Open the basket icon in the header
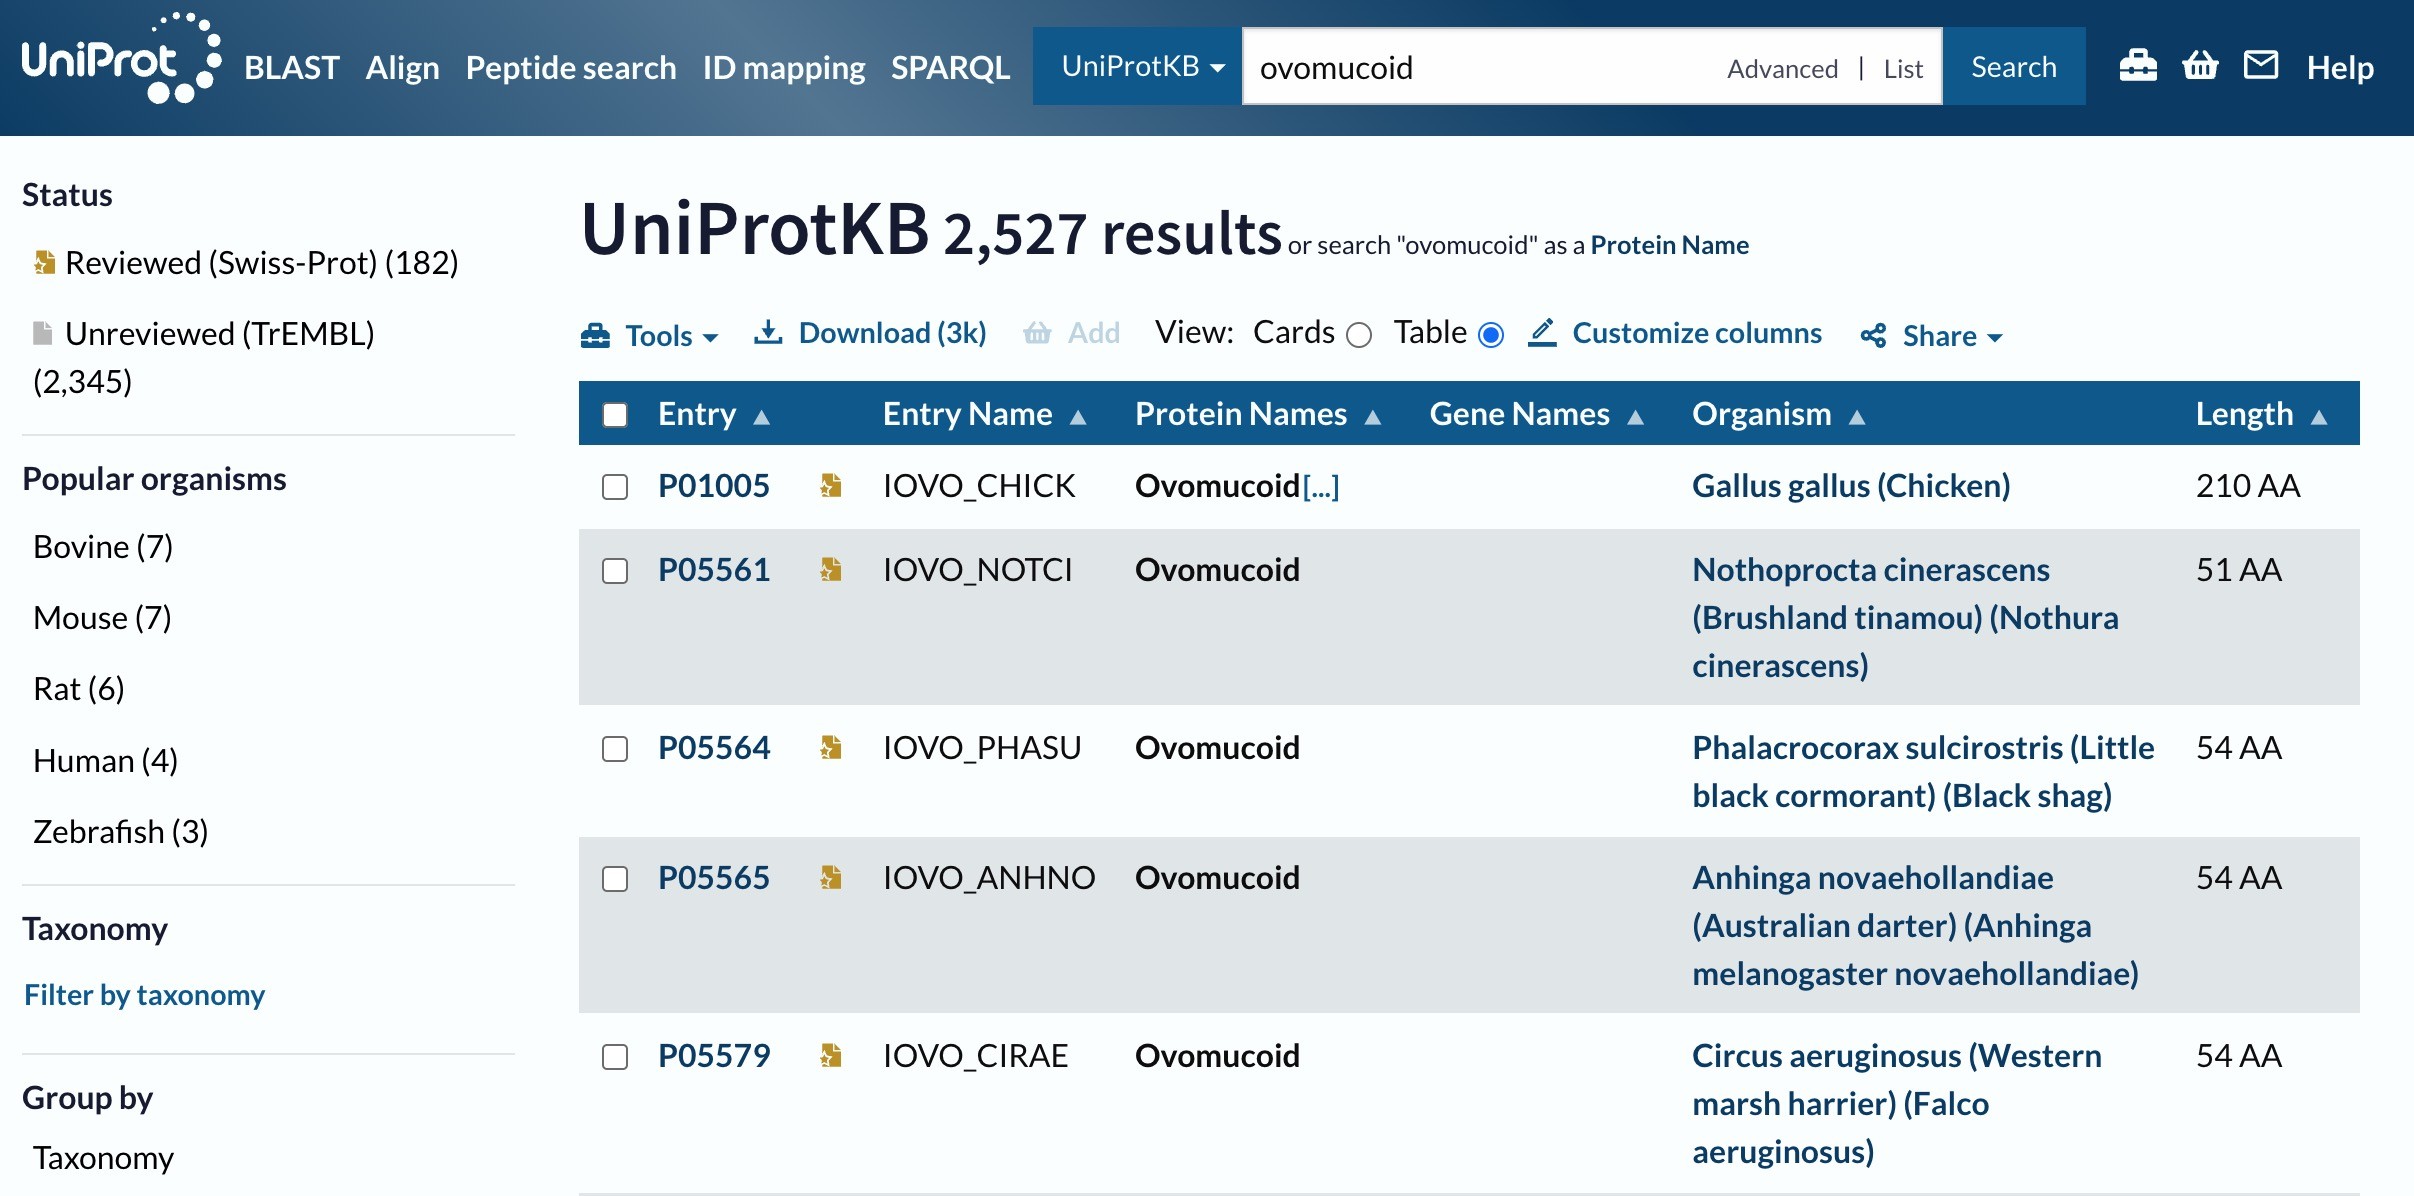Image resolution: width=2414 pixels, height=1196 pixels. 2200,66
